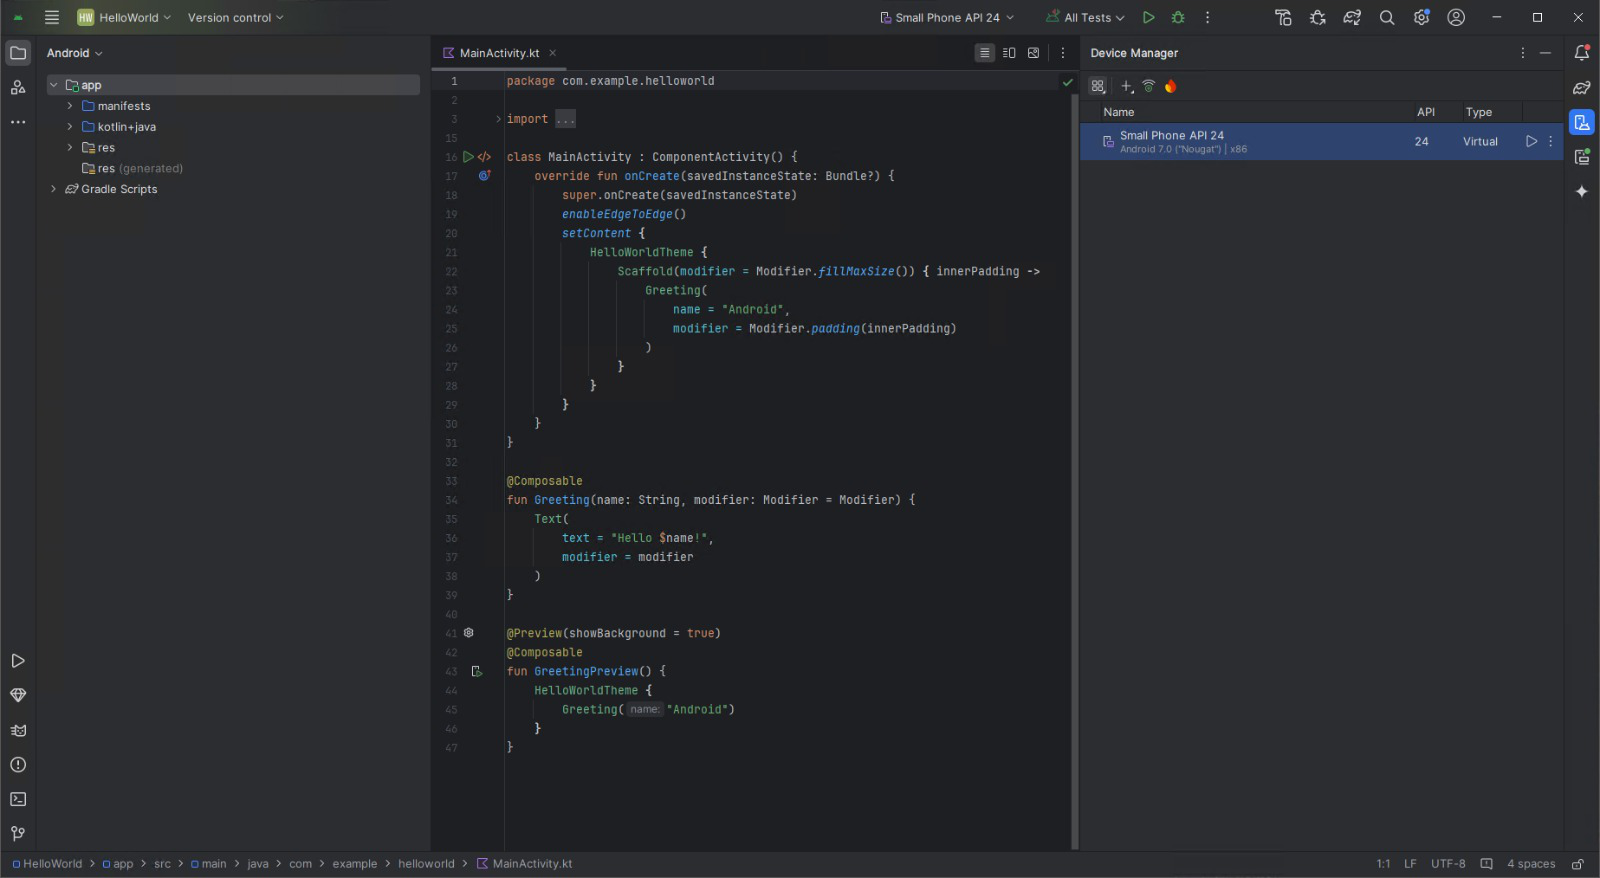The width and height of the screenshot is (1600, 878).
Task: Run the app with the green play icon
Action: [x=1148, y=17]
